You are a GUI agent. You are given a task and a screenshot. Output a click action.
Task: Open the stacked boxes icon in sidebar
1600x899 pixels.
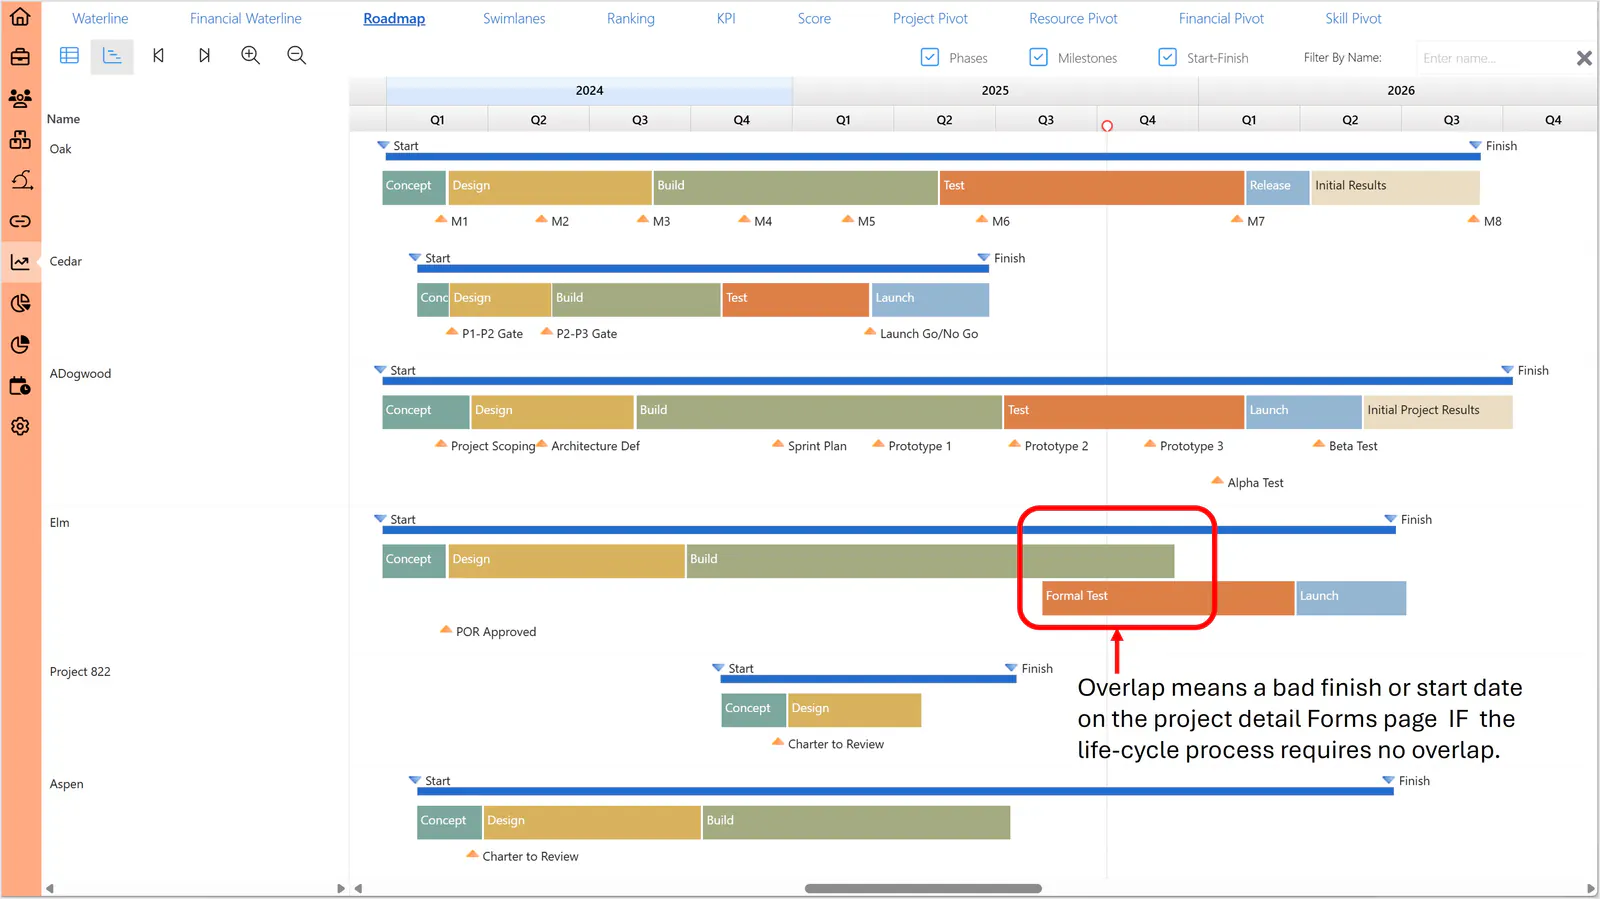pyautogui.click(x=20, y=139)
